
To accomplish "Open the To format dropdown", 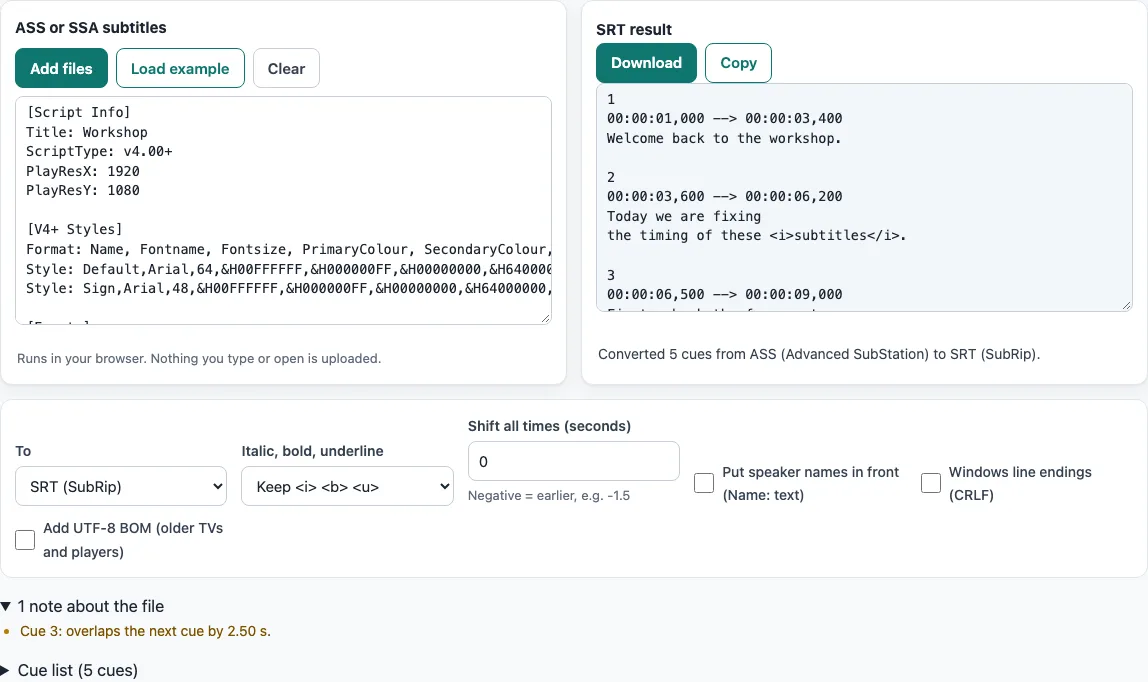I will pos(121,486).
